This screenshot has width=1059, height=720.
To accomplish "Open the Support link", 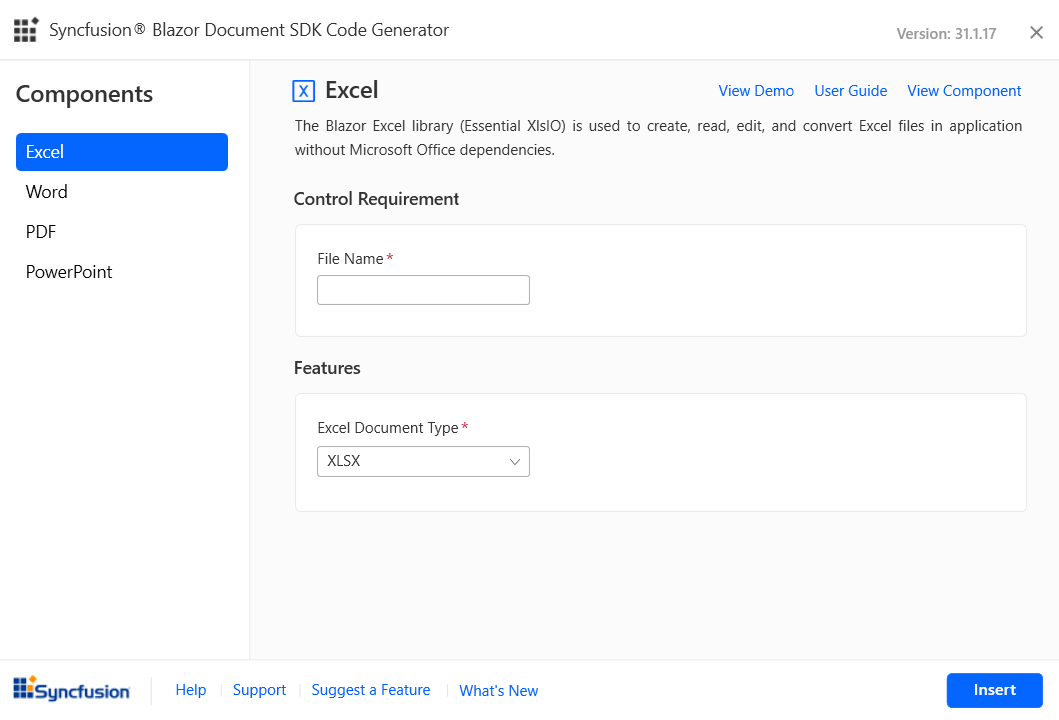I will [259, 690].
